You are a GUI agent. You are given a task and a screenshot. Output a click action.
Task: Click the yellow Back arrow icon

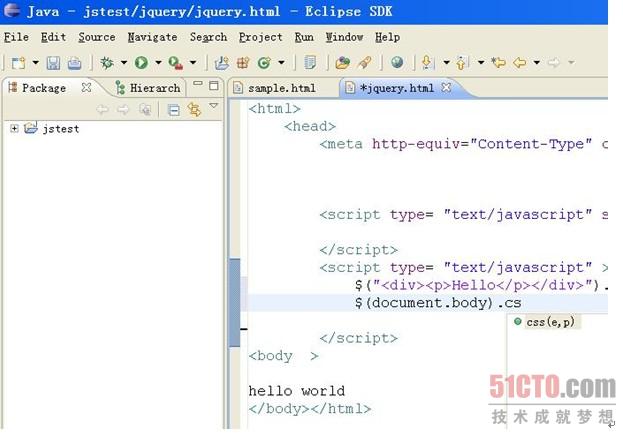pyautogui.click(x=520, y=62)
